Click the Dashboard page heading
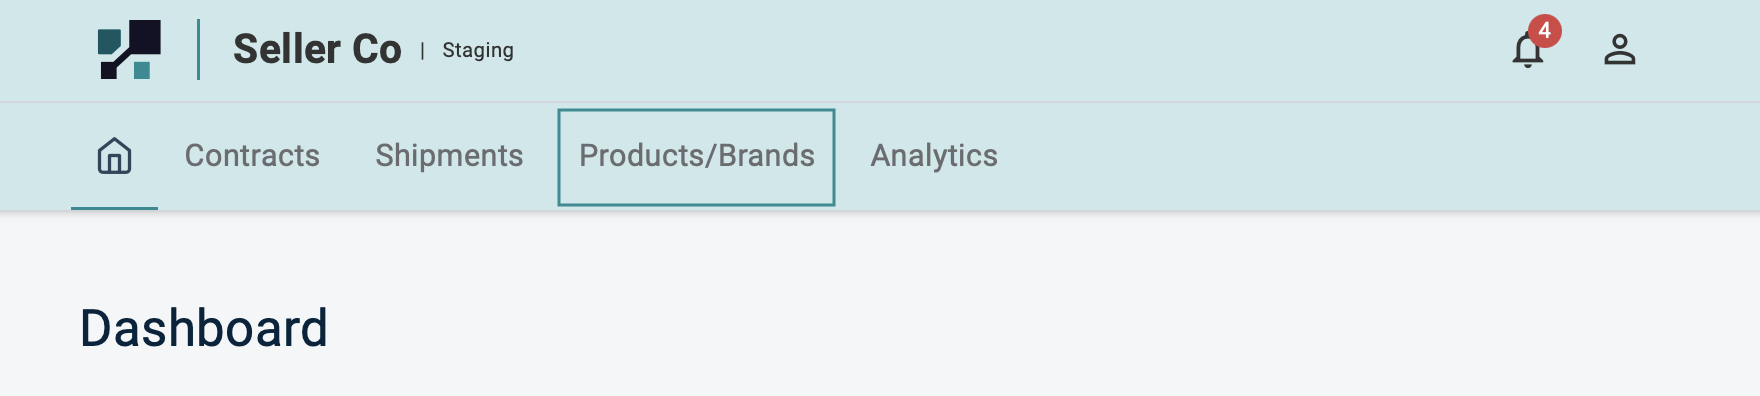The width and height of the screenshot is (1760, 396). (x=204, y=328)
